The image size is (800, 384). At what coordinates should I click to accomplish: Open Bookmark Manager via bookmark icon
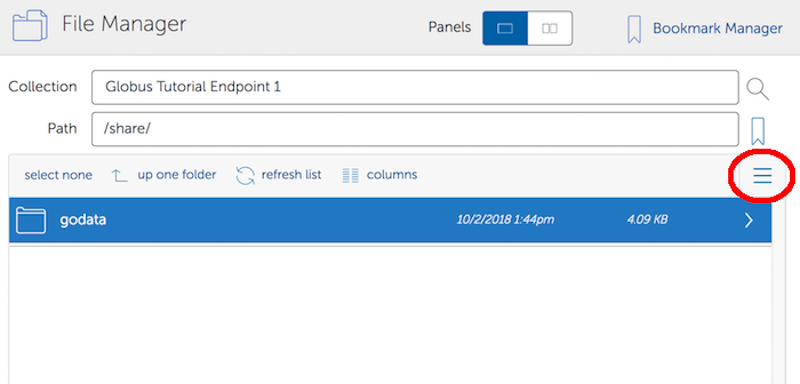coord(634,29)
